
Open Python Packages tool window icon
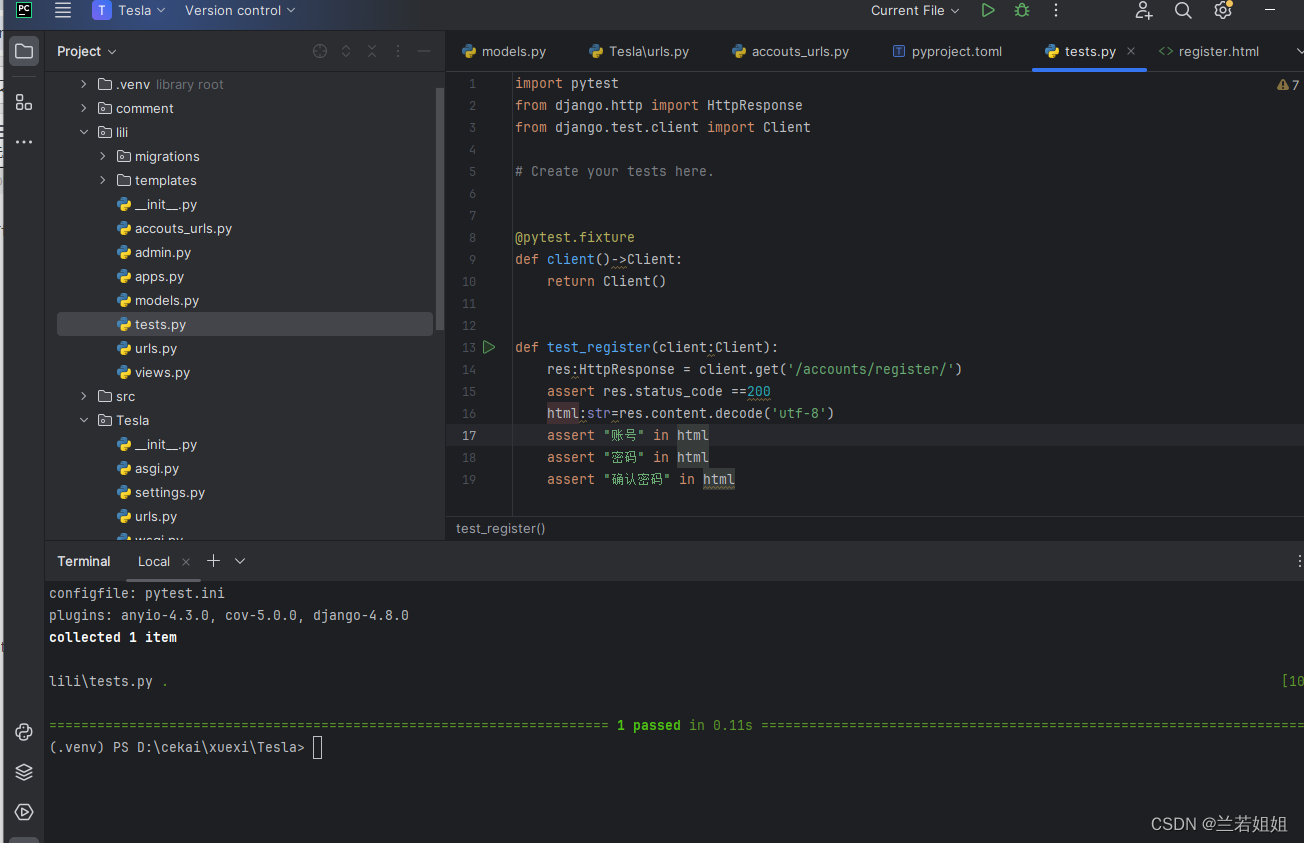coord(24,732)
